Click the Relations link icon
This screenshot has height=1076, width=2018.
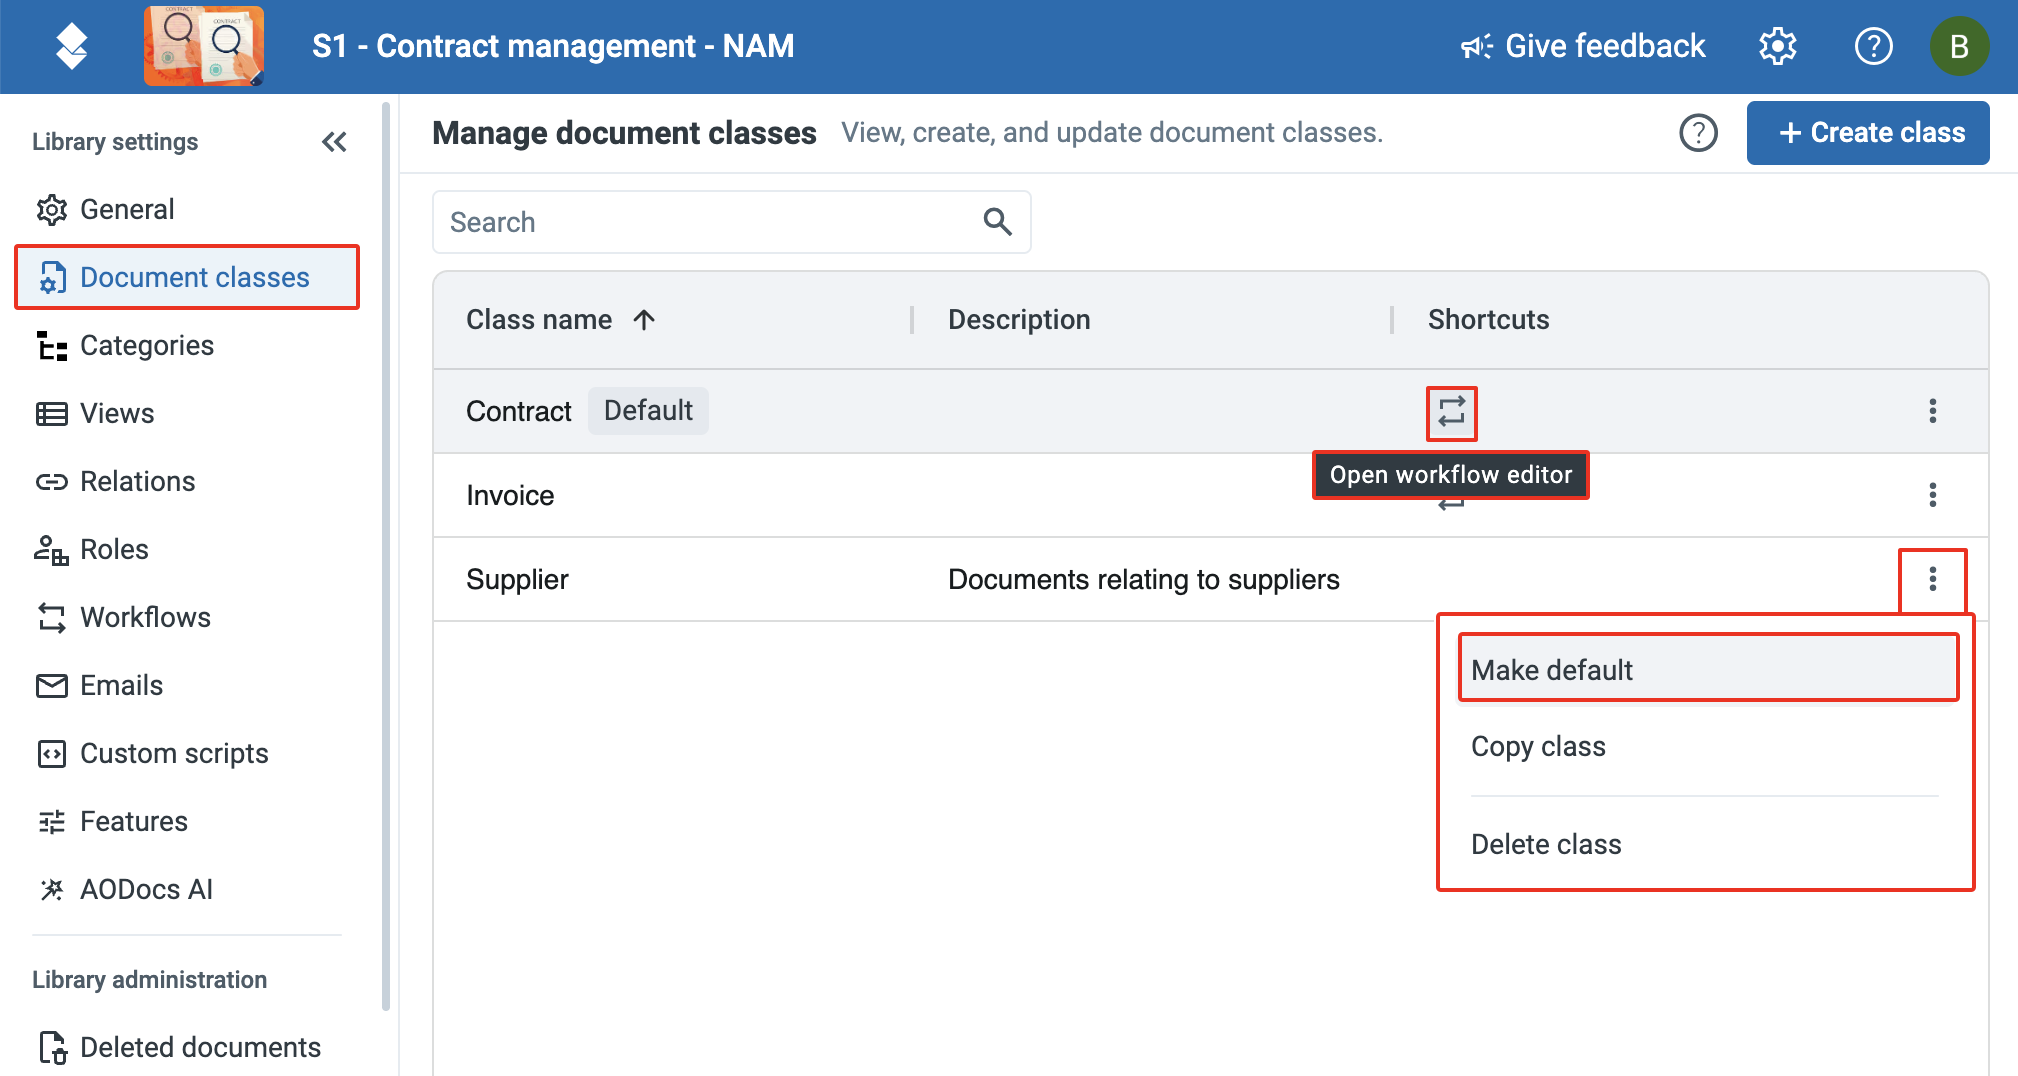pyautogui.click(x=51, y=482)
